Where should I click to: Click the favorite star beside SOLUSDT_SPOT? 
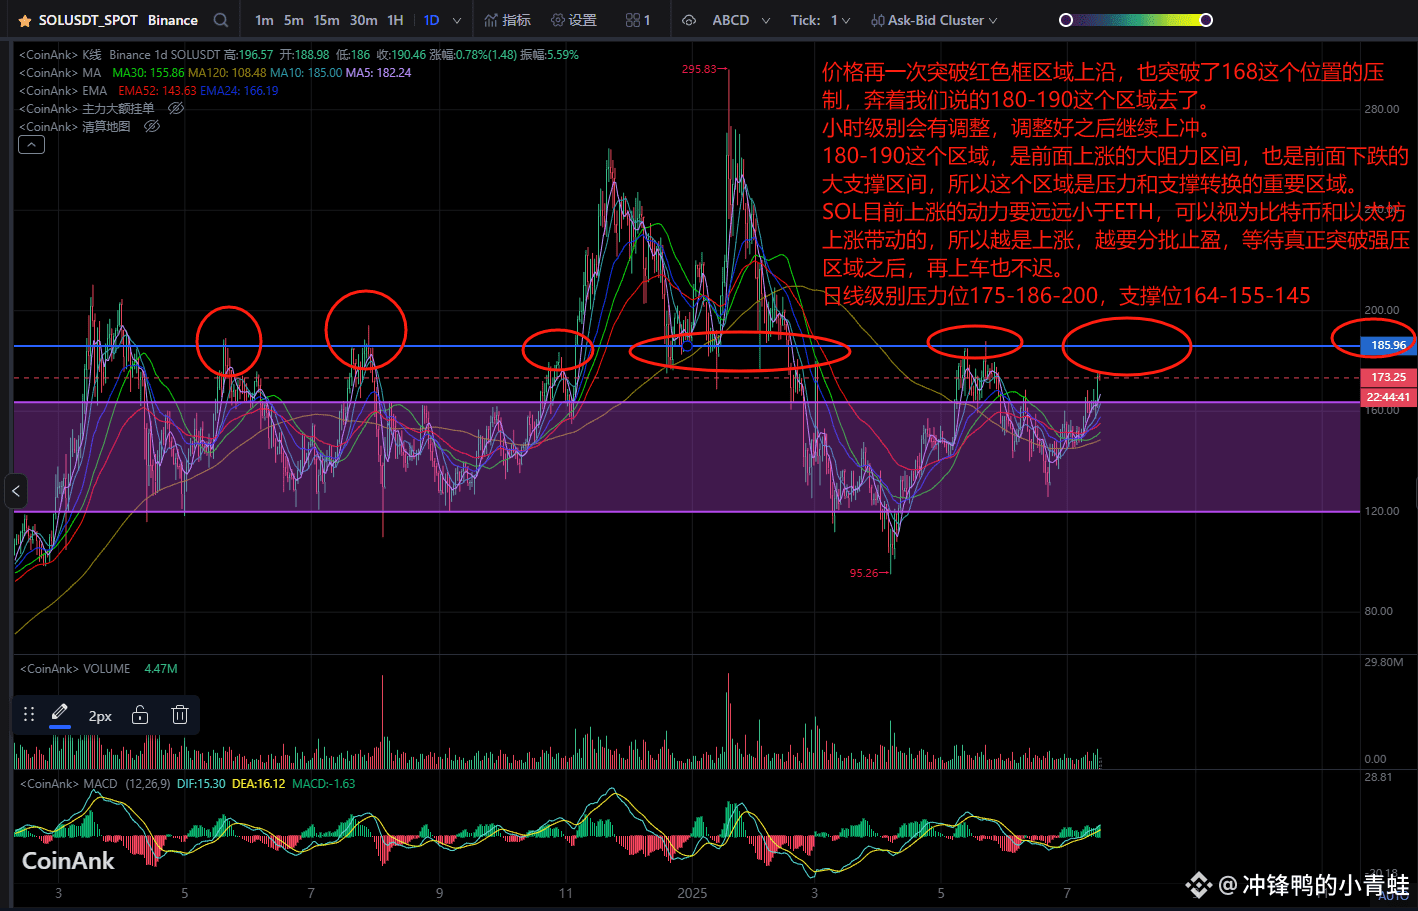coord(25,20)
